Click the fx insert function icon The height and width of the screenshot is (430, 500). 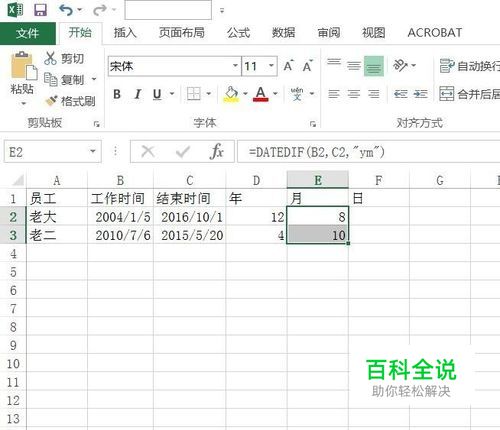pyautogui.click(x=217, y=152)
